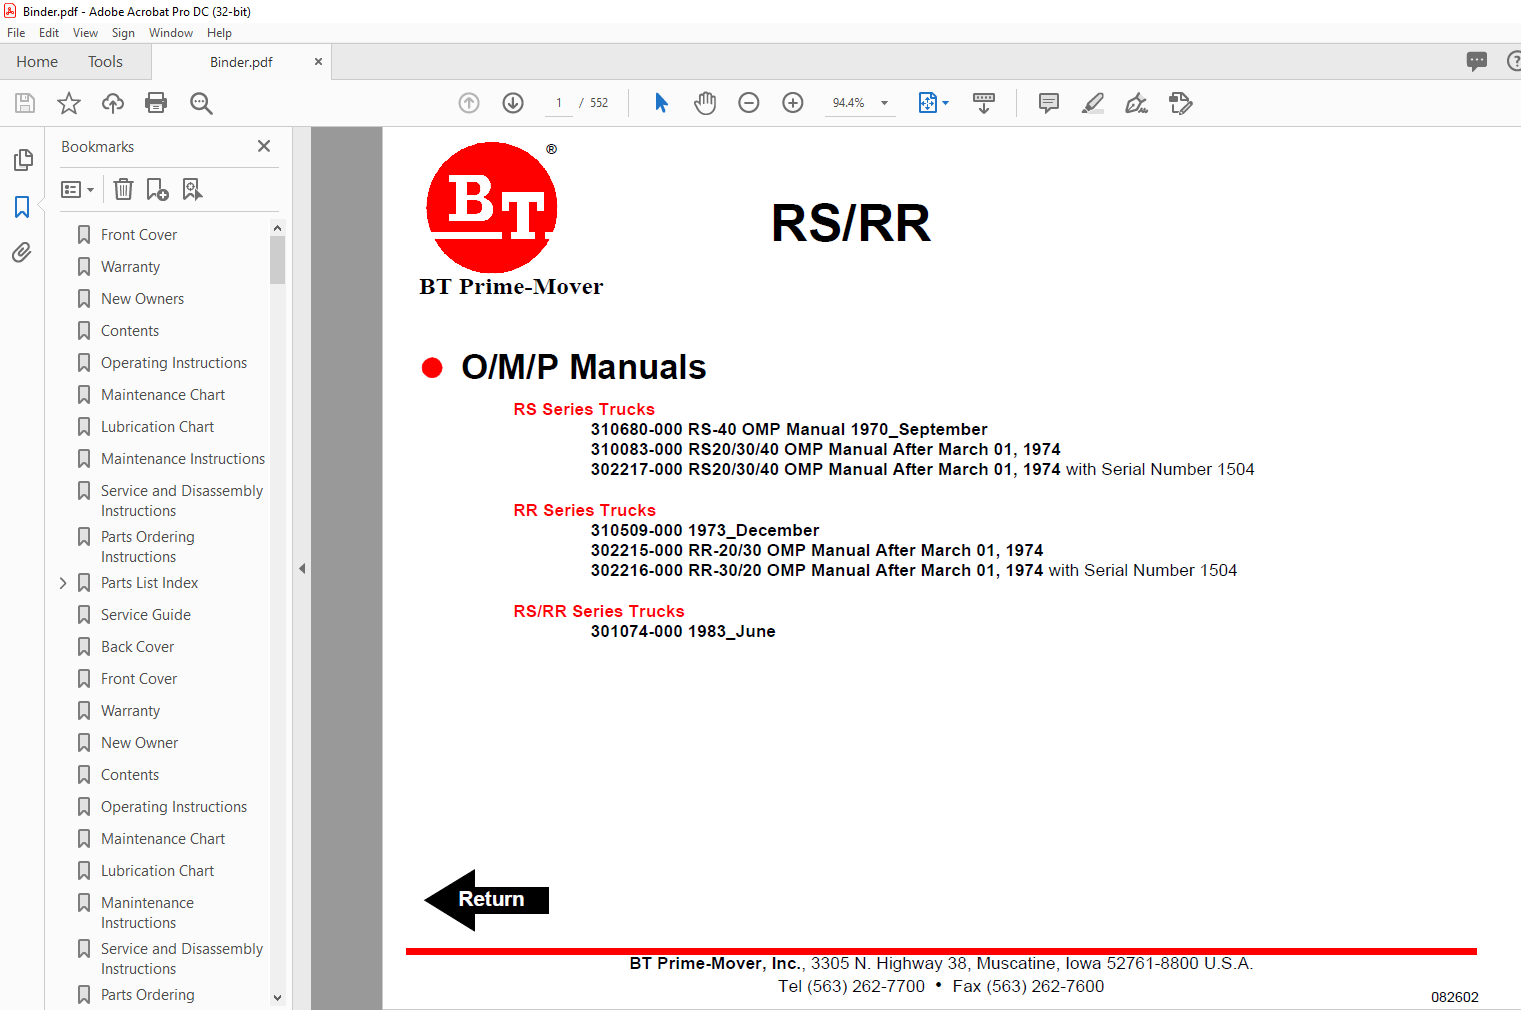Click the Save file icon
The height and width of the screenshot is (1010, 1521).
[x=25, y=103]
